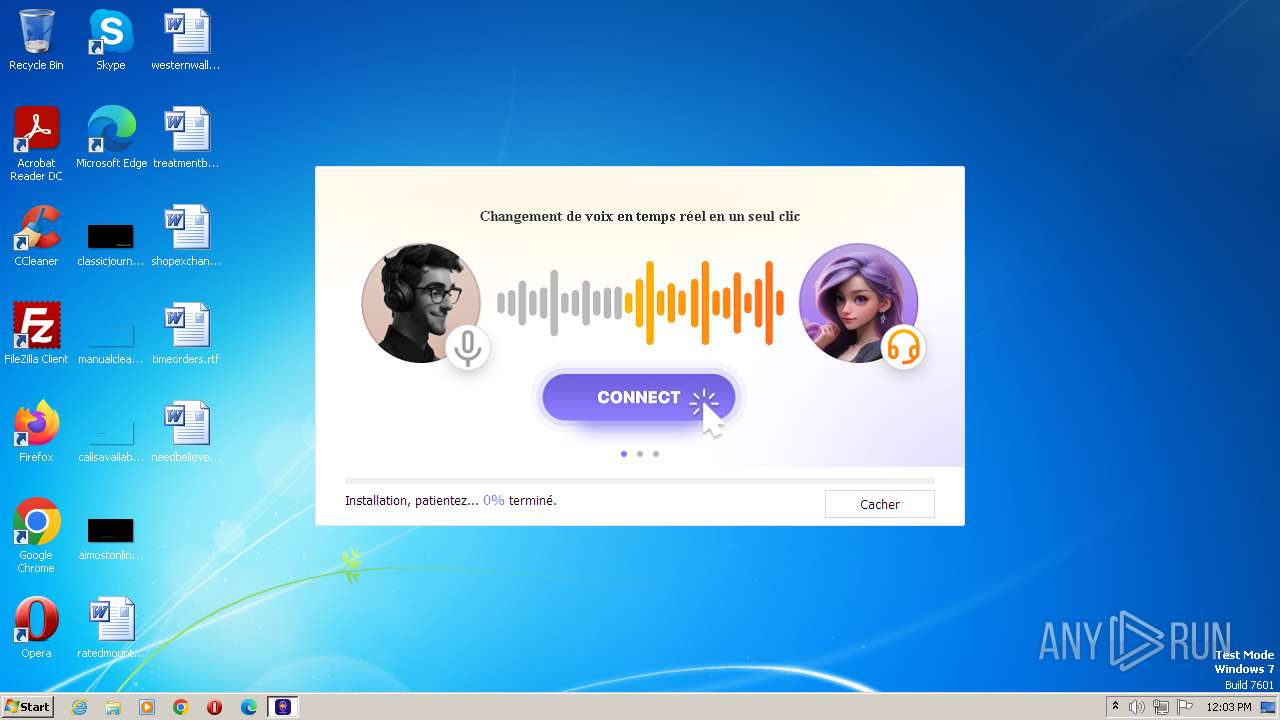The image size is (1280, 720).
Task: Select the third carousel dot indicator
Action: tap(656, 454)
